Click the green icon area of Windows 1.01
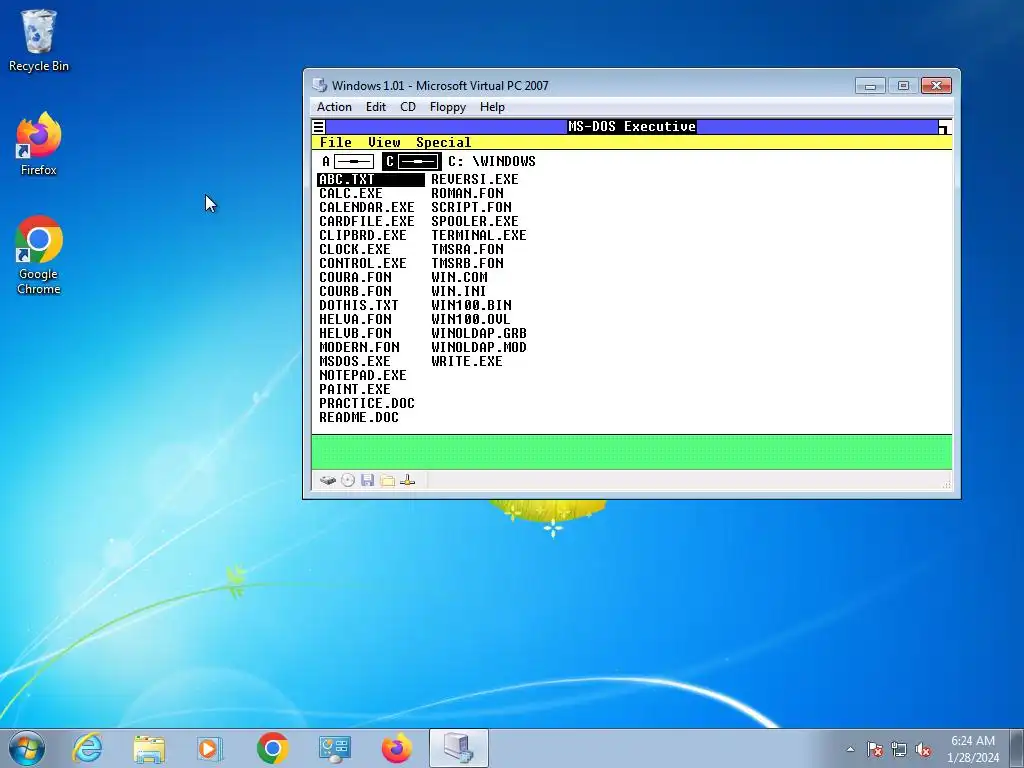 coord(632,452)
